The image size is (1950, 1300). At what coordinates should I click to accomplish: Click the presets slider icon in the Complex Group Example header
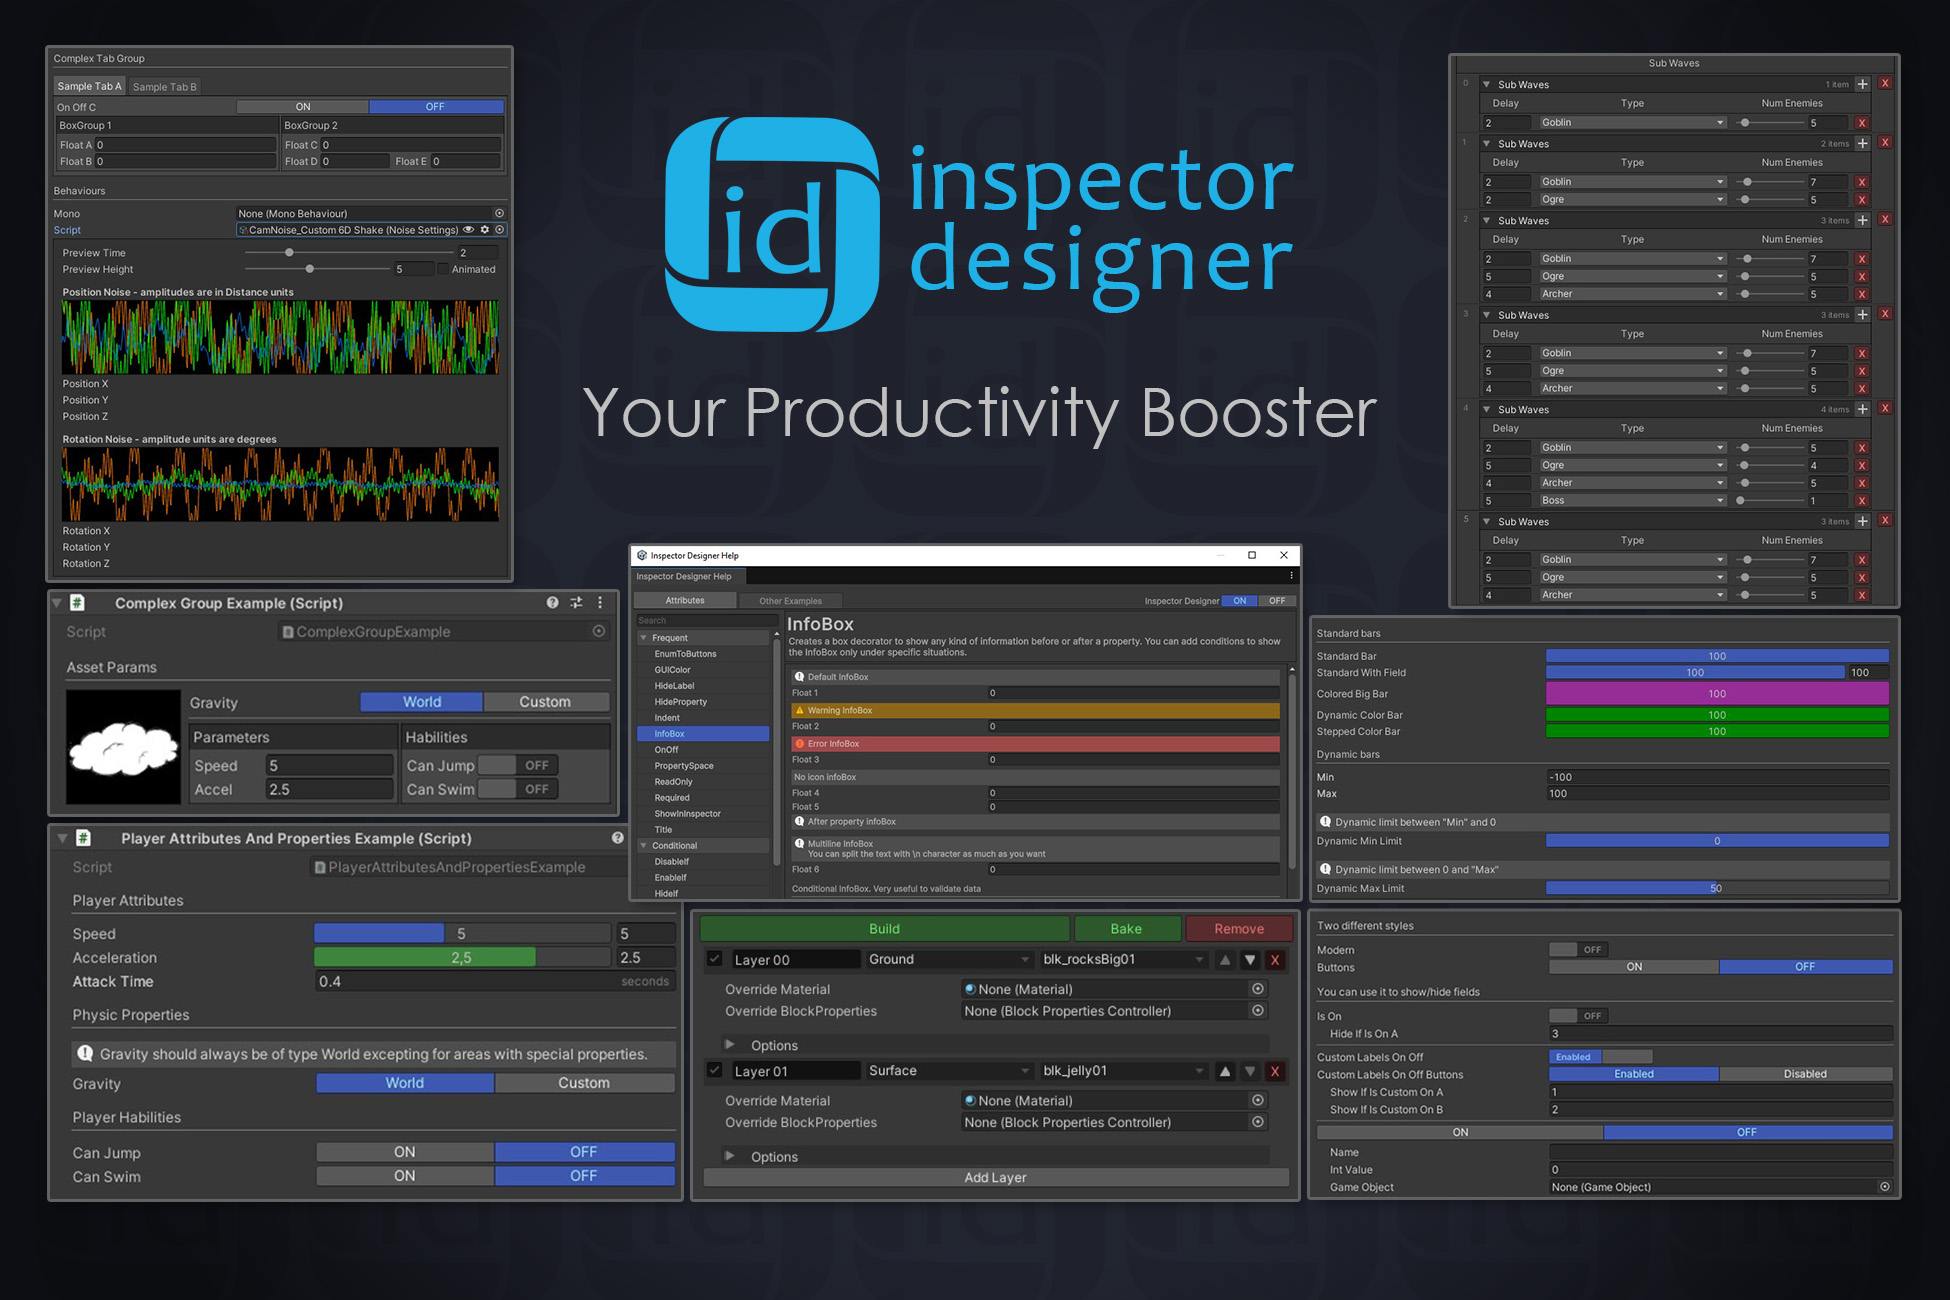point(576,603)
